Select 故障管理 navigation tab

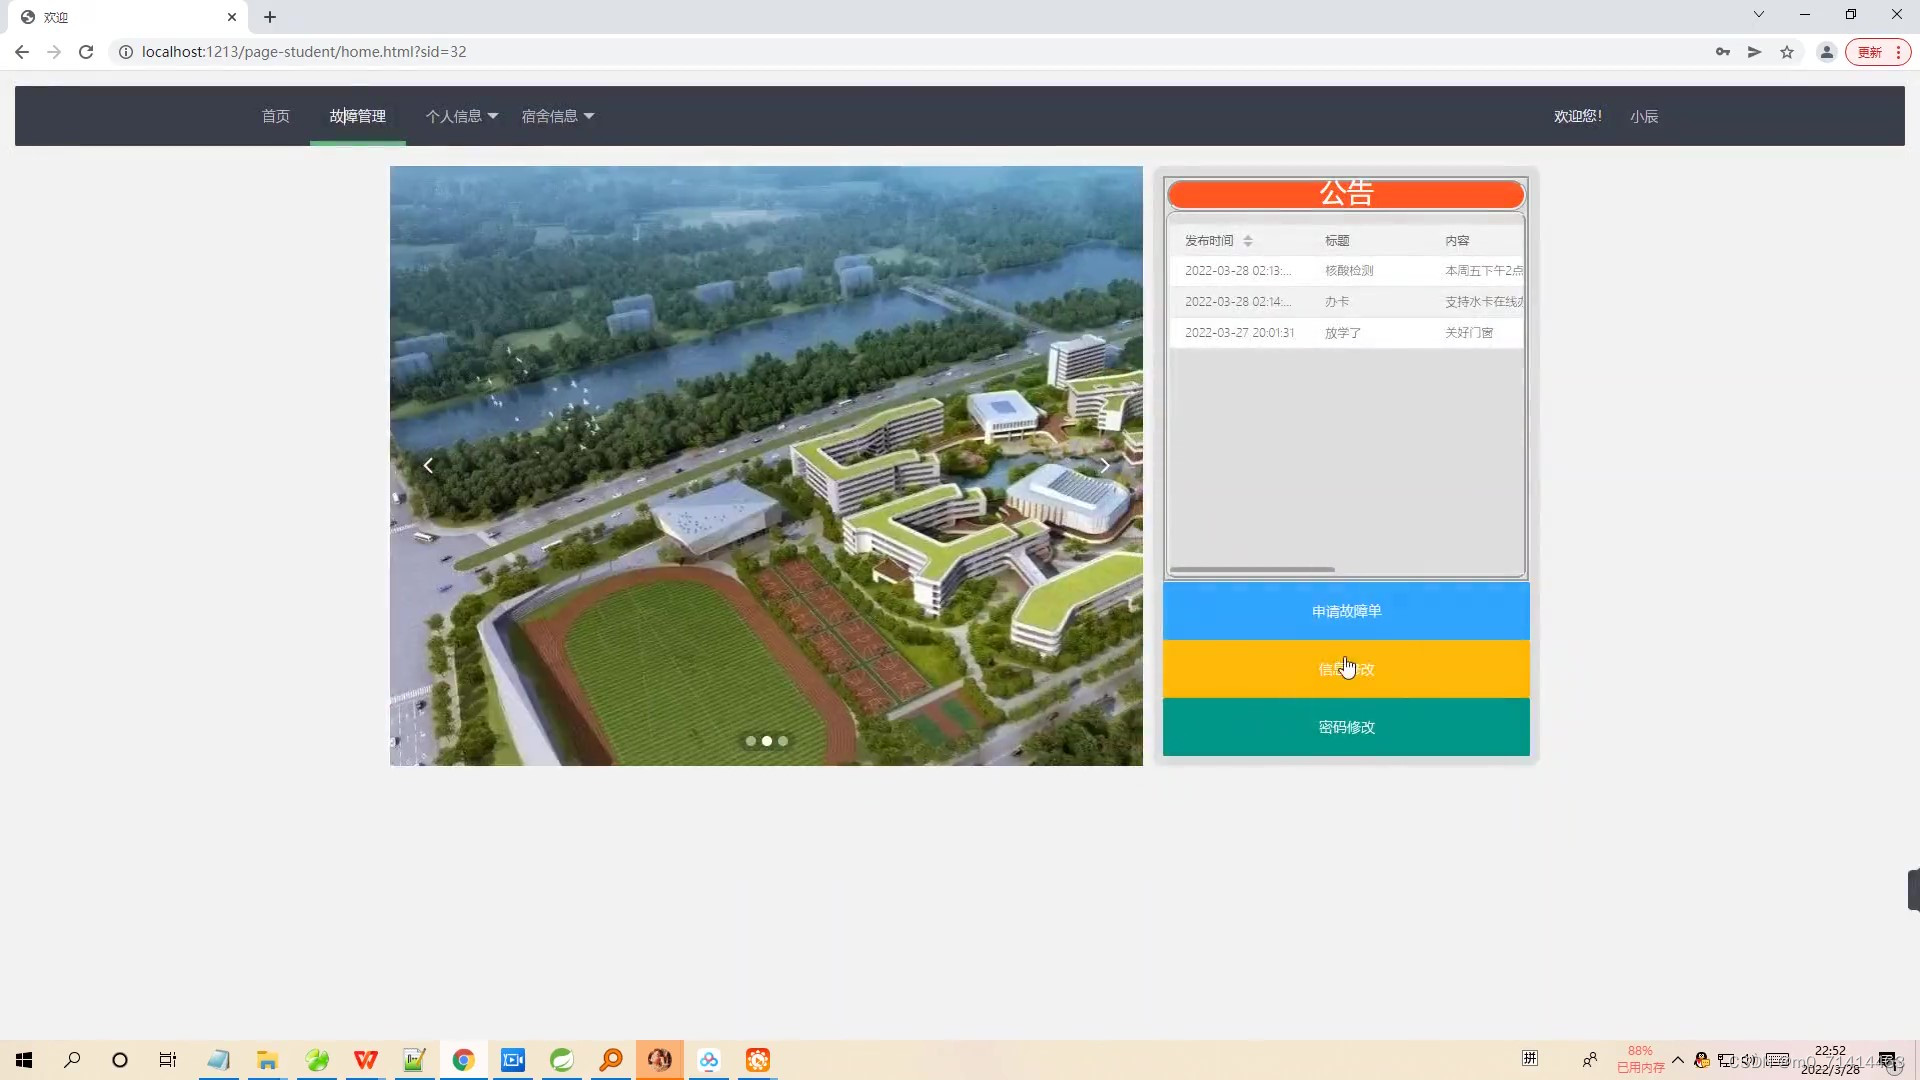tap(357, 116)
